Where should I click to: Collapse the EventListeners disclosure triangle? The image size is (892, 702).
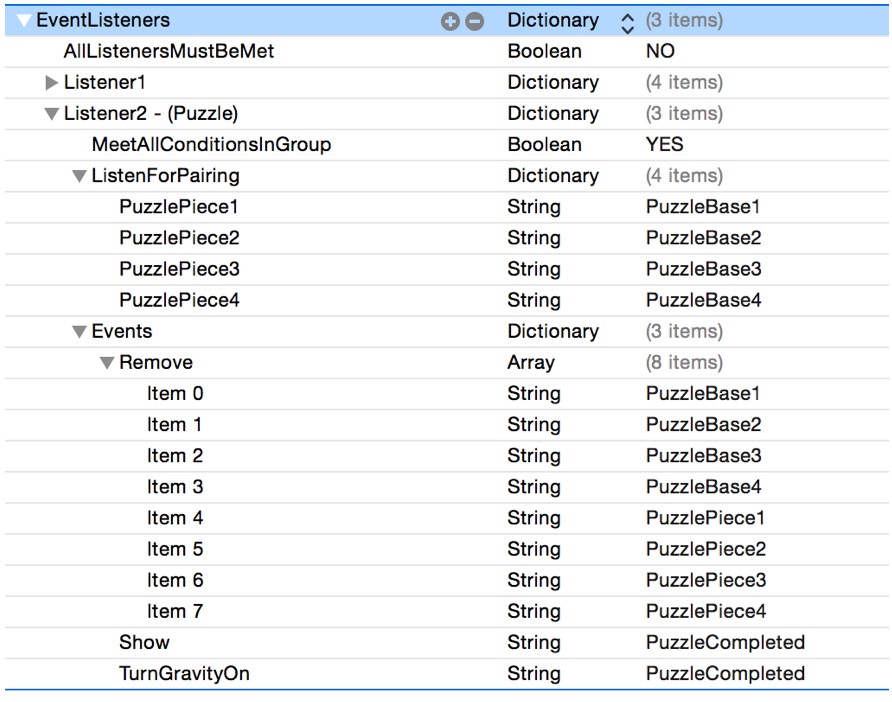coord(24,20)
